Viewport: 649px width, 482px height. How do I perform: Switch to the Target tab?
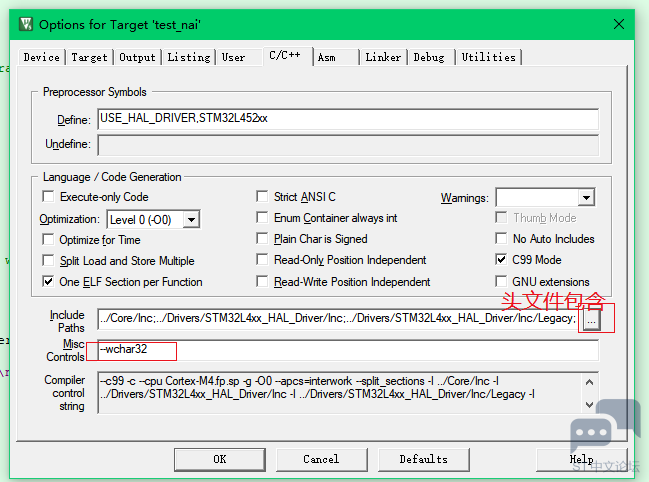tap(89, 57)
